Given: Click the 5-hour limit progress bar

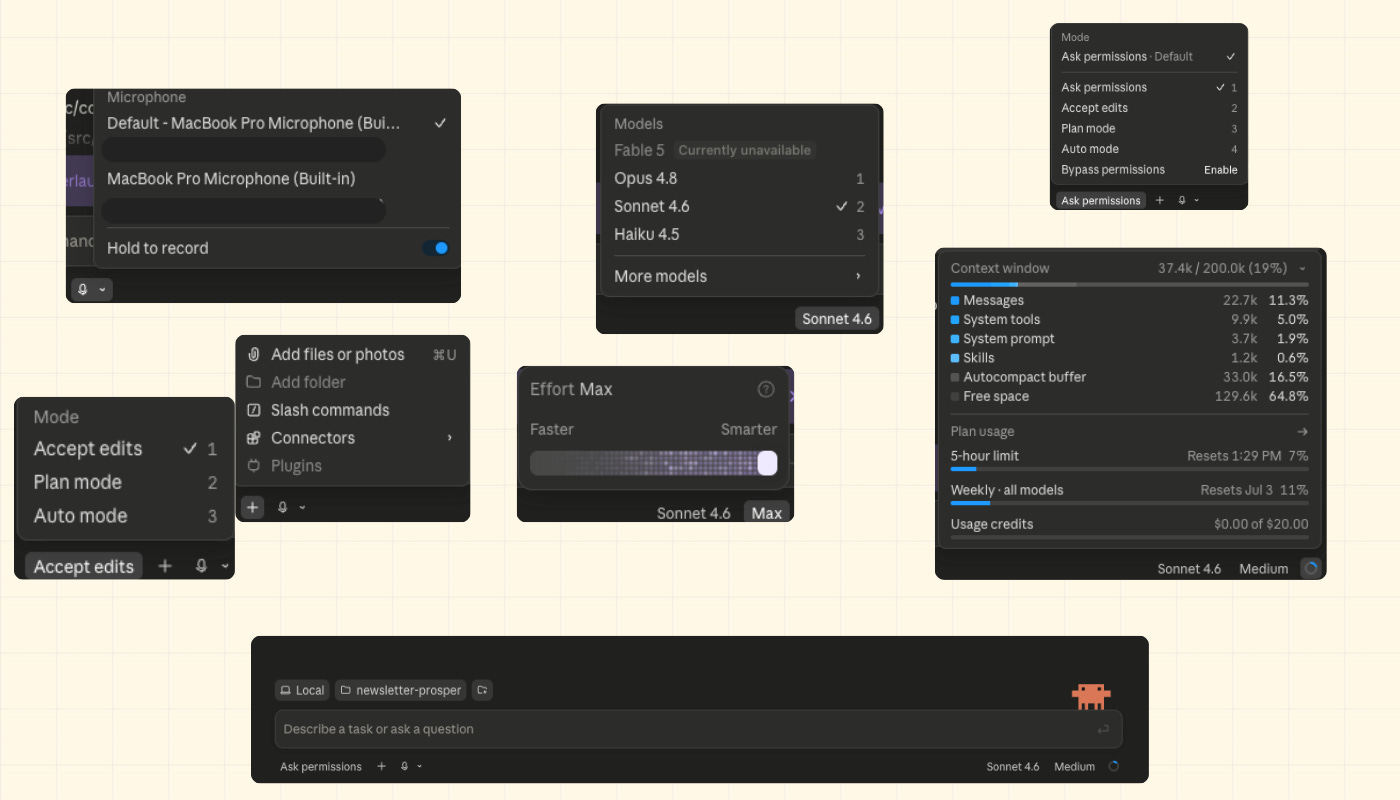Looking at the screenshot, I should tap(1129, 468).
